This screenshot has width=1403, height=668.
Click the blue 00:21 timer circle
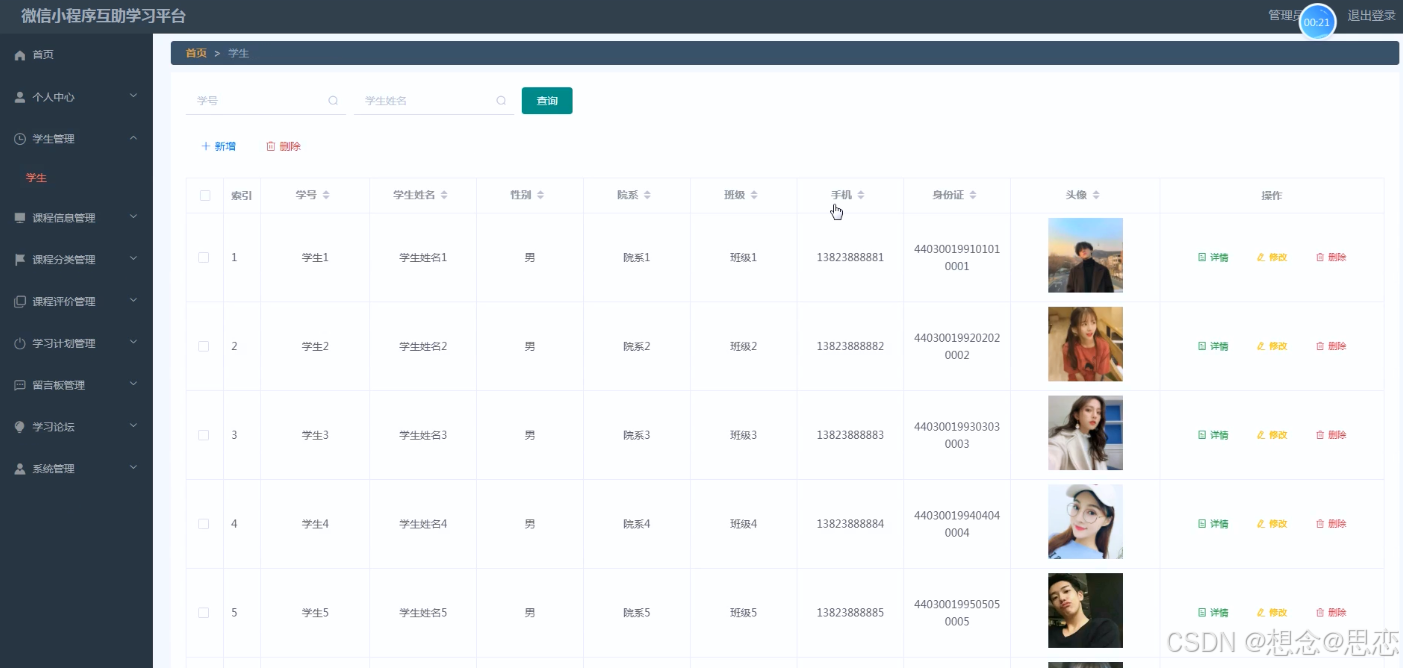coord(1317,22)
